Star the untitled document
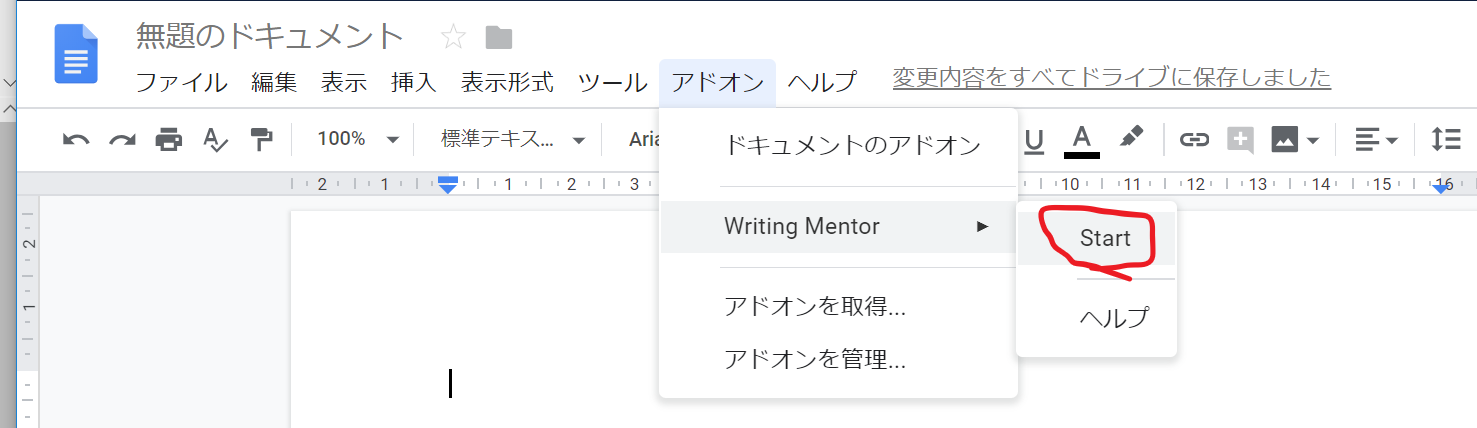 (453, 38)
